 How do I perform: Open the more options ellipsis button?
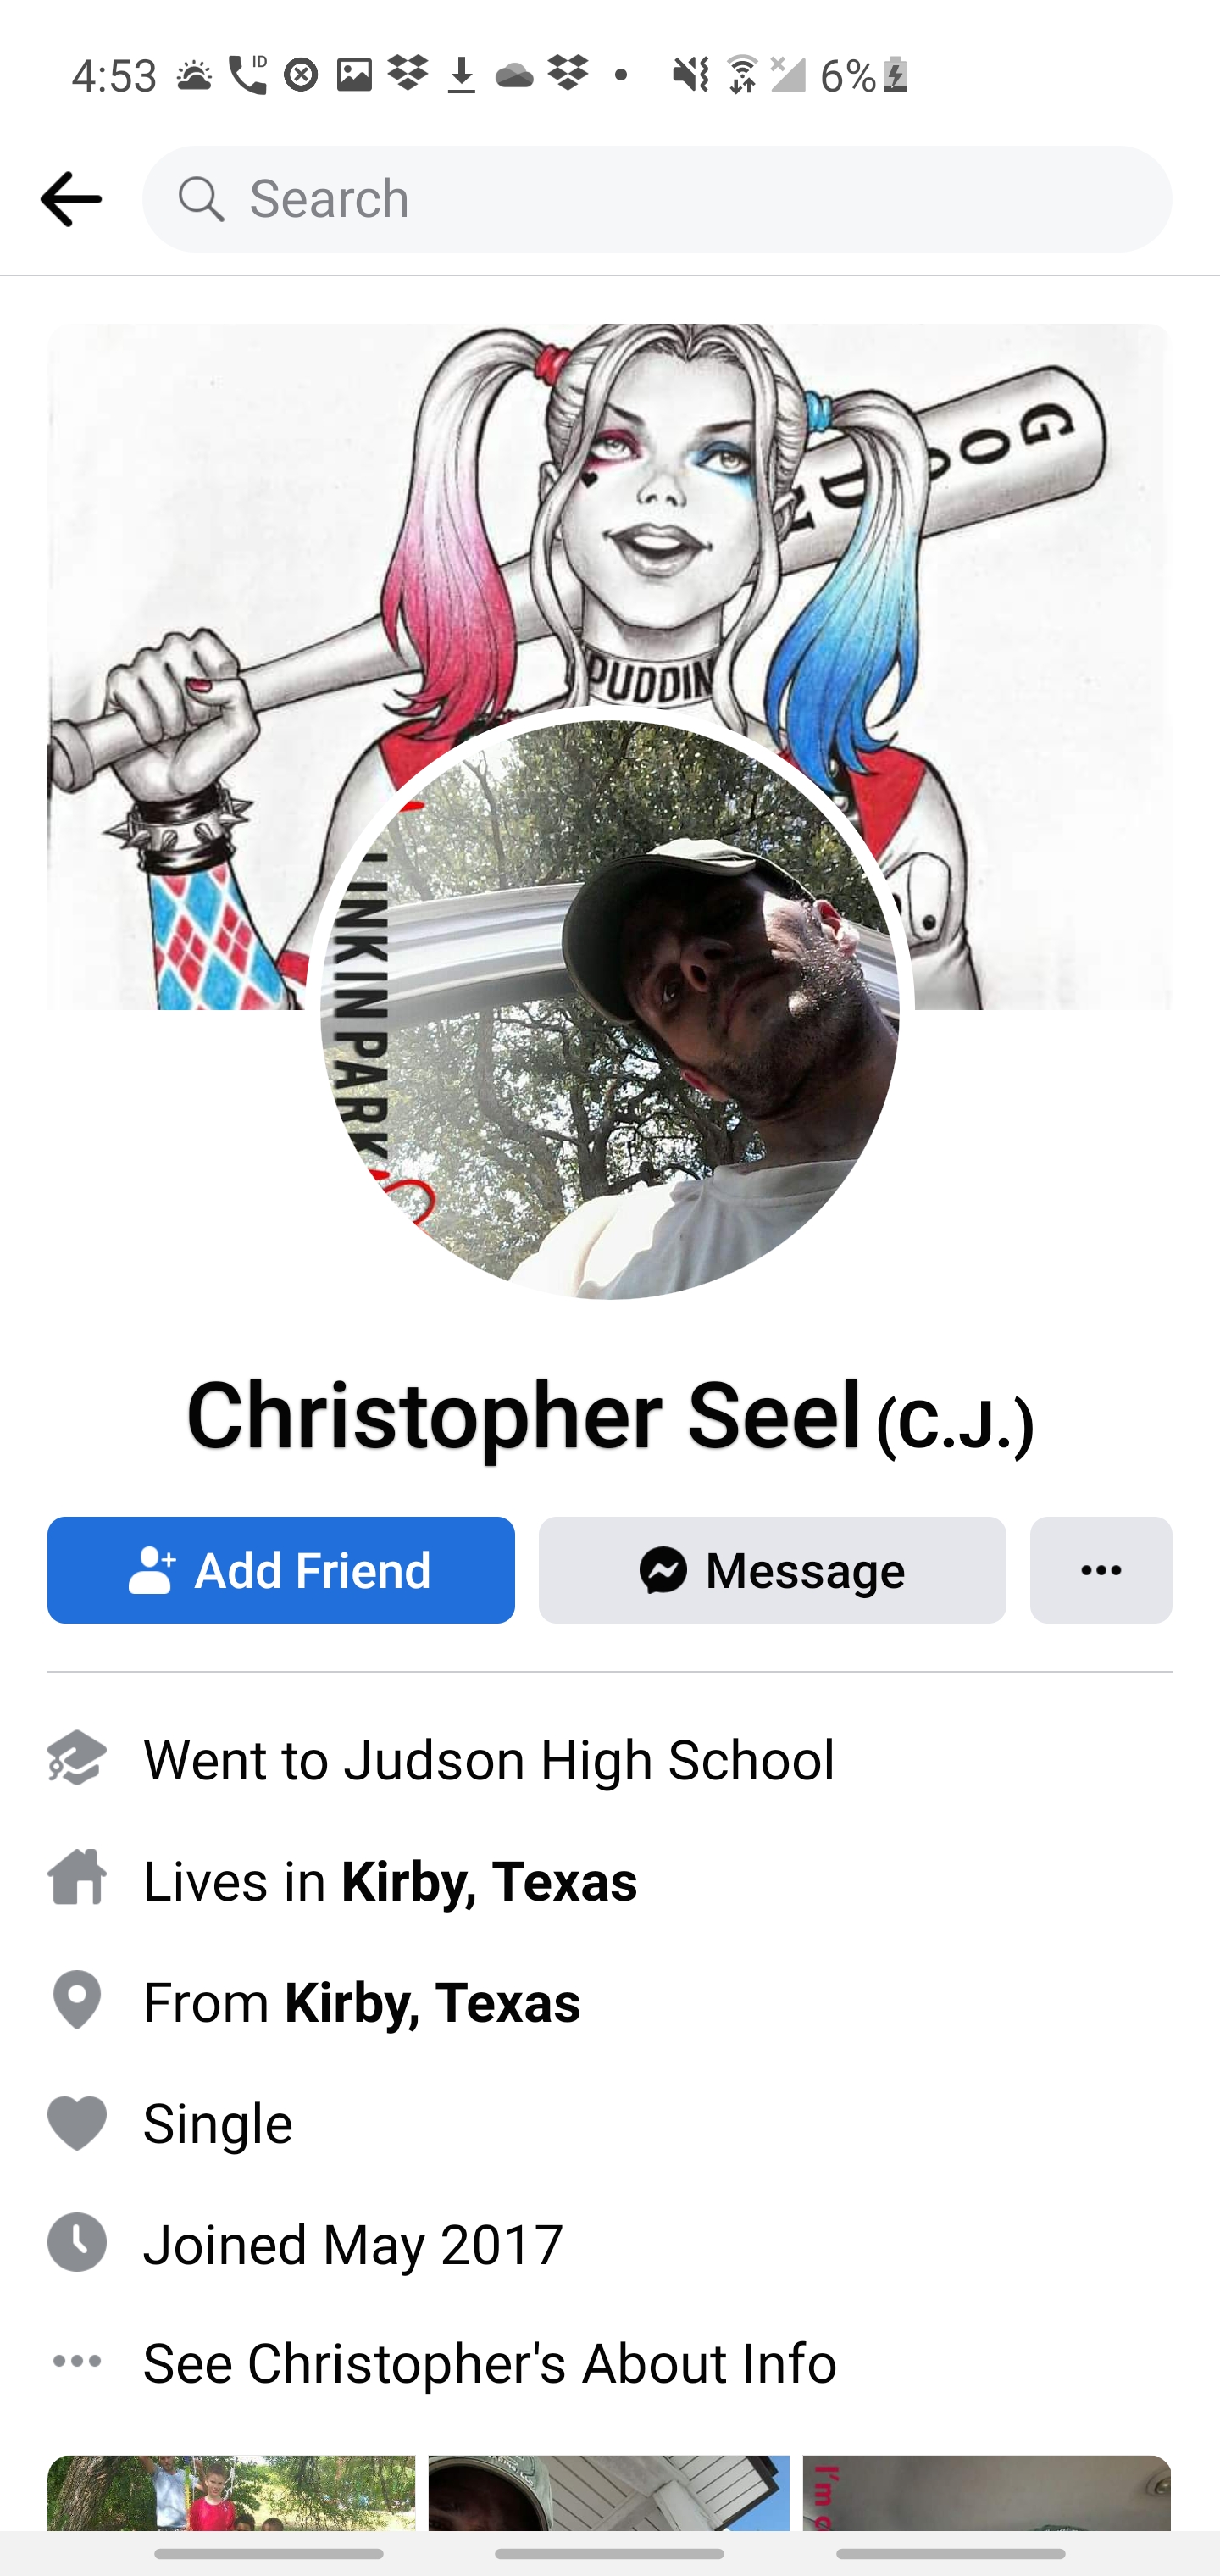point(1101,1570)
